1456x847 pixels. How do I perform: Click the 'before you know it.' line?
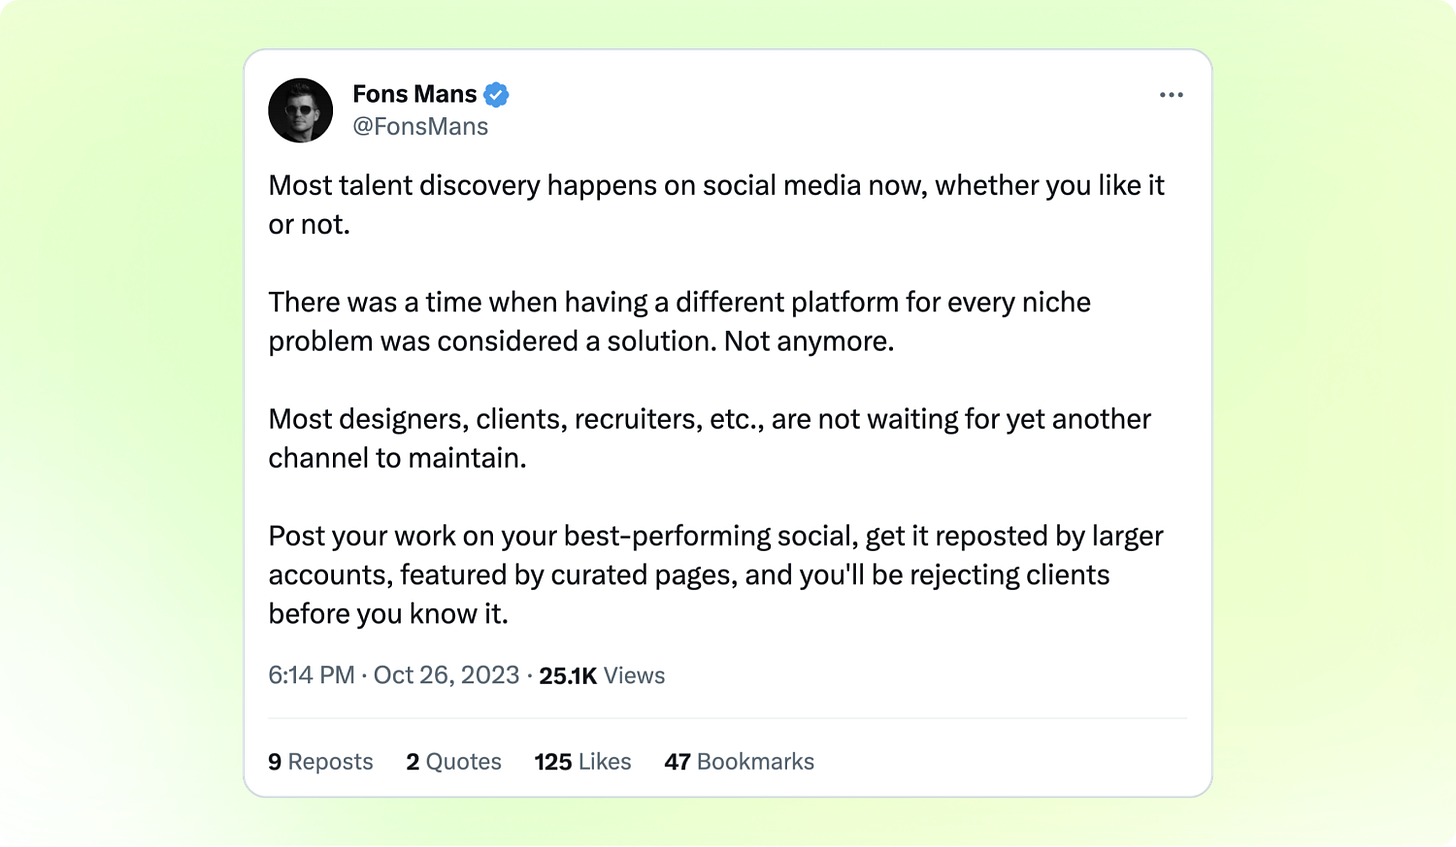[388, 614]
